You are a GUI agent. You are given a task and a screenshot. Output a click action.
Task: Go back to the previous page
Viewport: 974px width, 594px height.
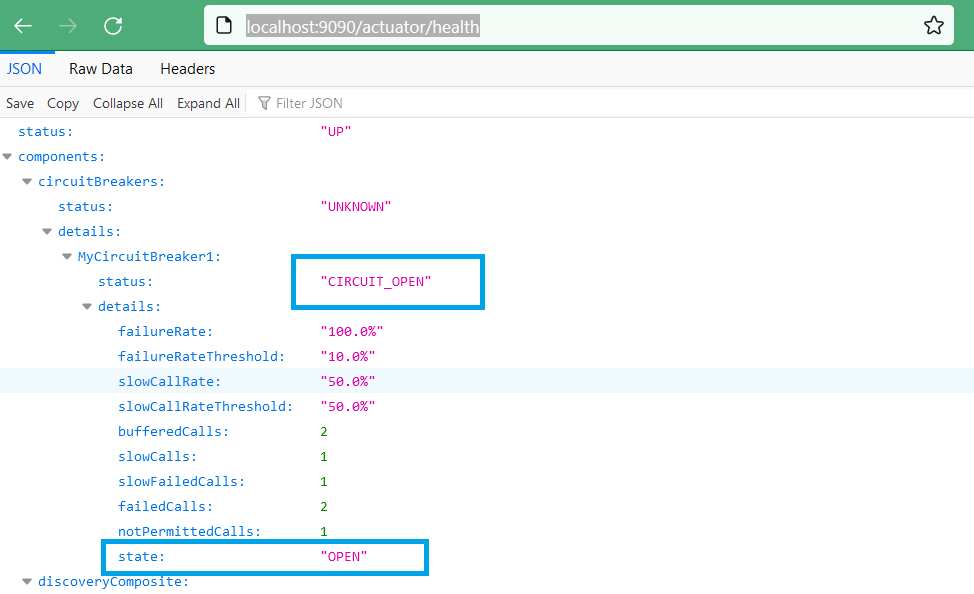pyautogui.click(x=23, y=25)
